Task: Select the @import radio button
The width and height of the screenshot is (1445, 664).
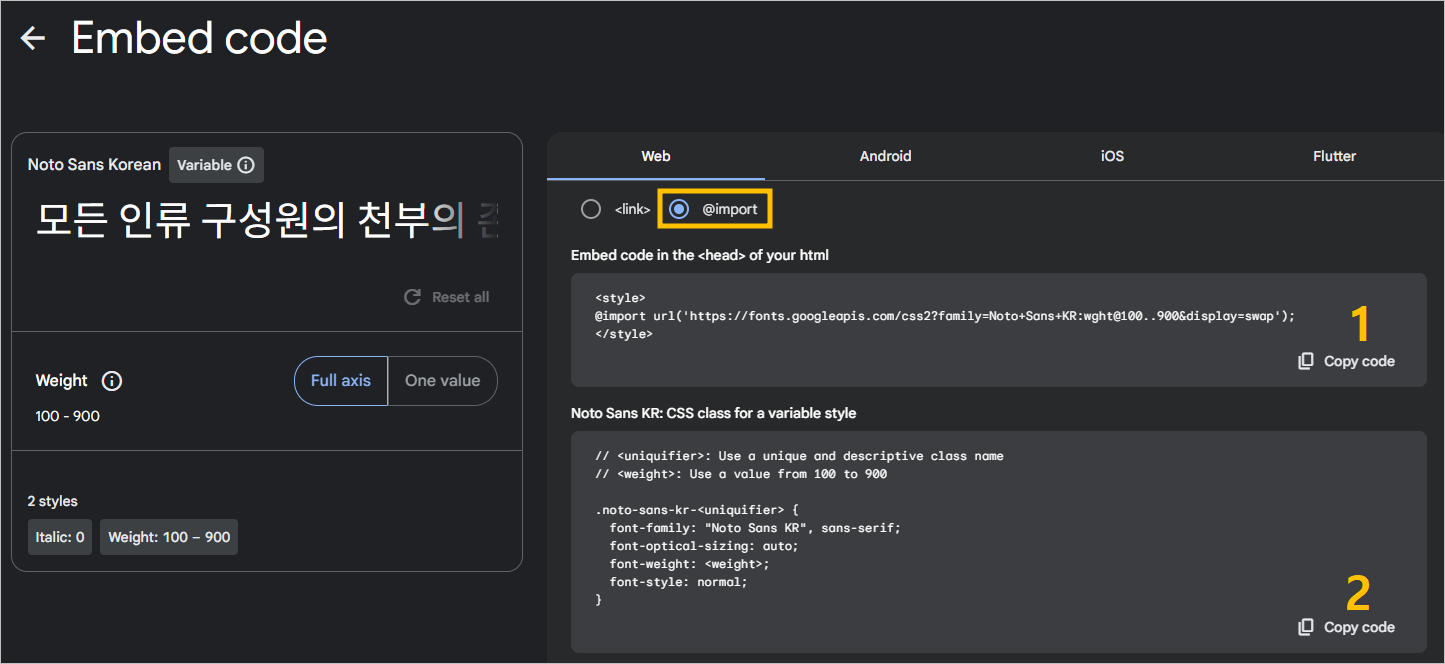Action: tap(679, 209)
